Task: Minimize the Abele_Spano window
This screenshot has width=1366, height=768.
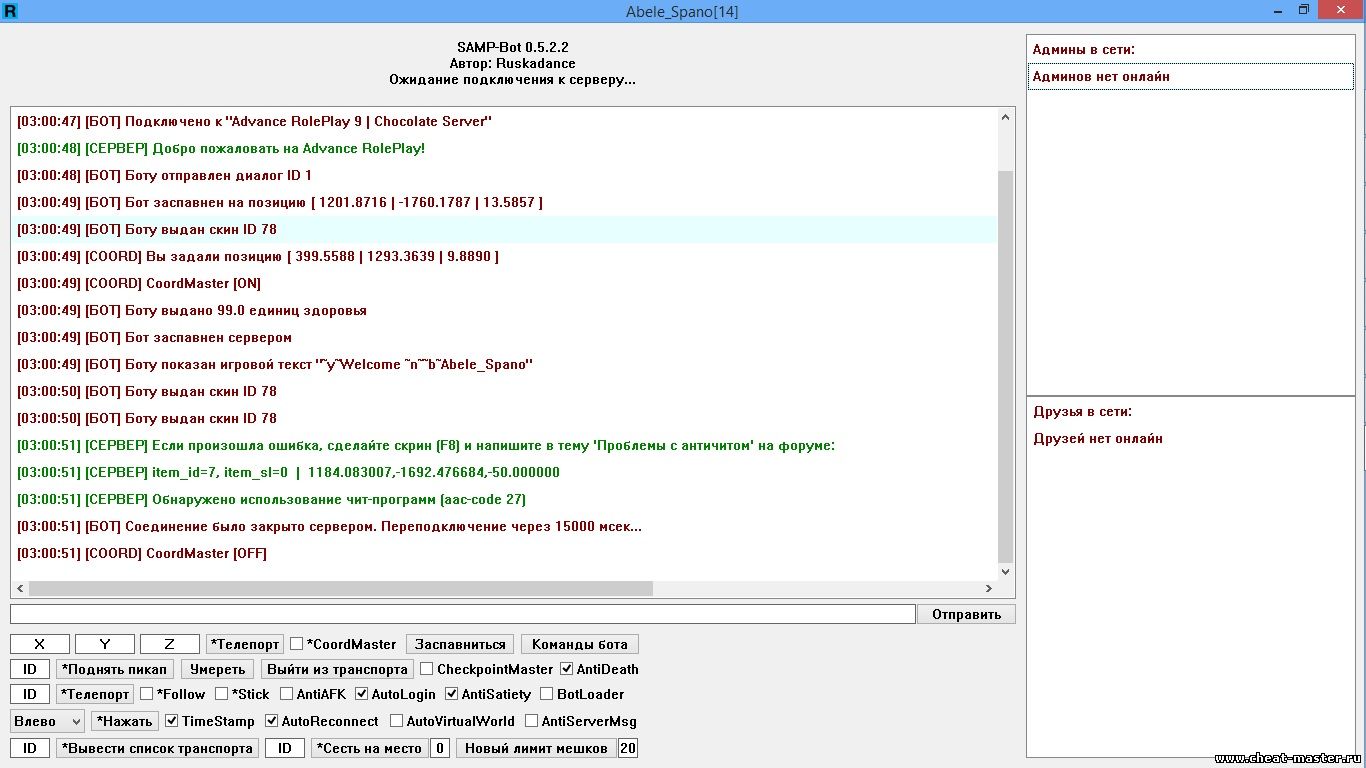Action: [x=1277, y=10]
